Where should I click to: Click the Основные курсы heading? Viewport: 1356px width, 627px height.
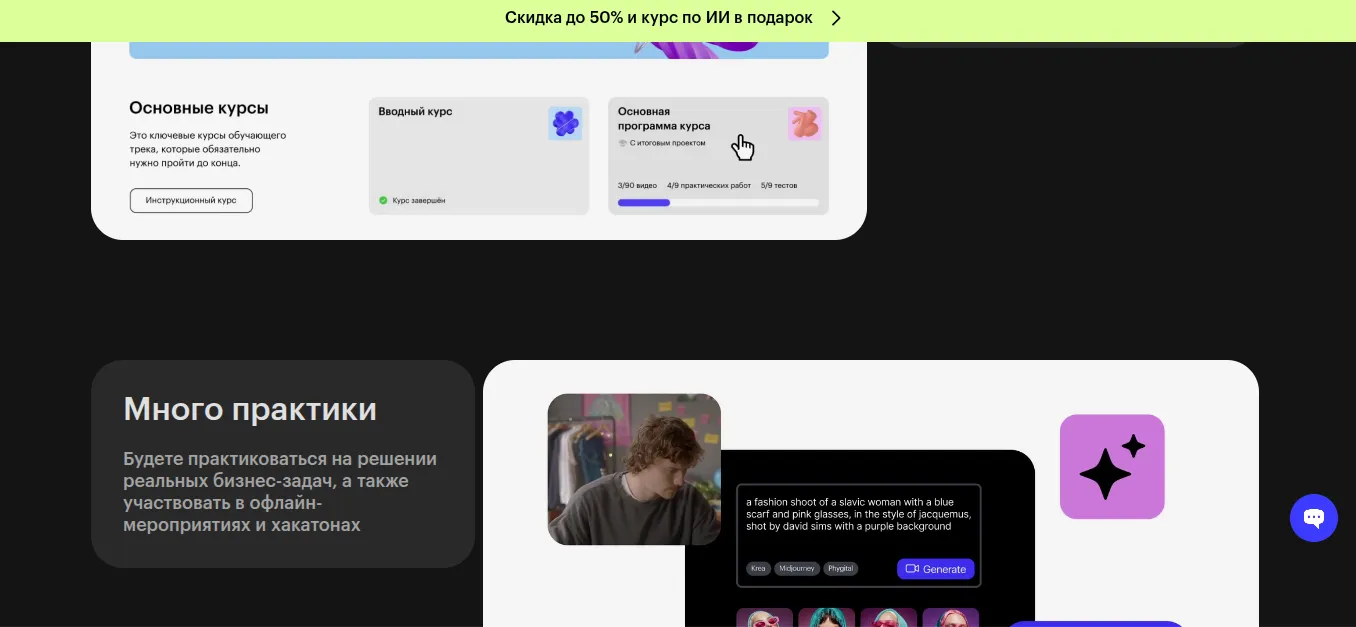coord(199,108)
